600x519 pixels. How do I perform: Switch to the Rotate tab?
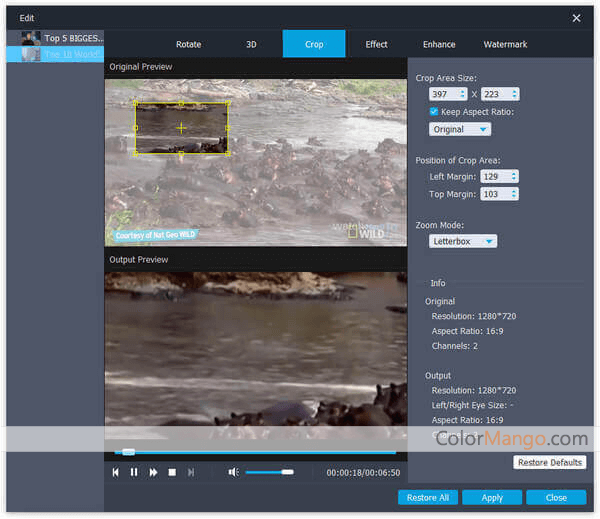(x=188, y=44)
